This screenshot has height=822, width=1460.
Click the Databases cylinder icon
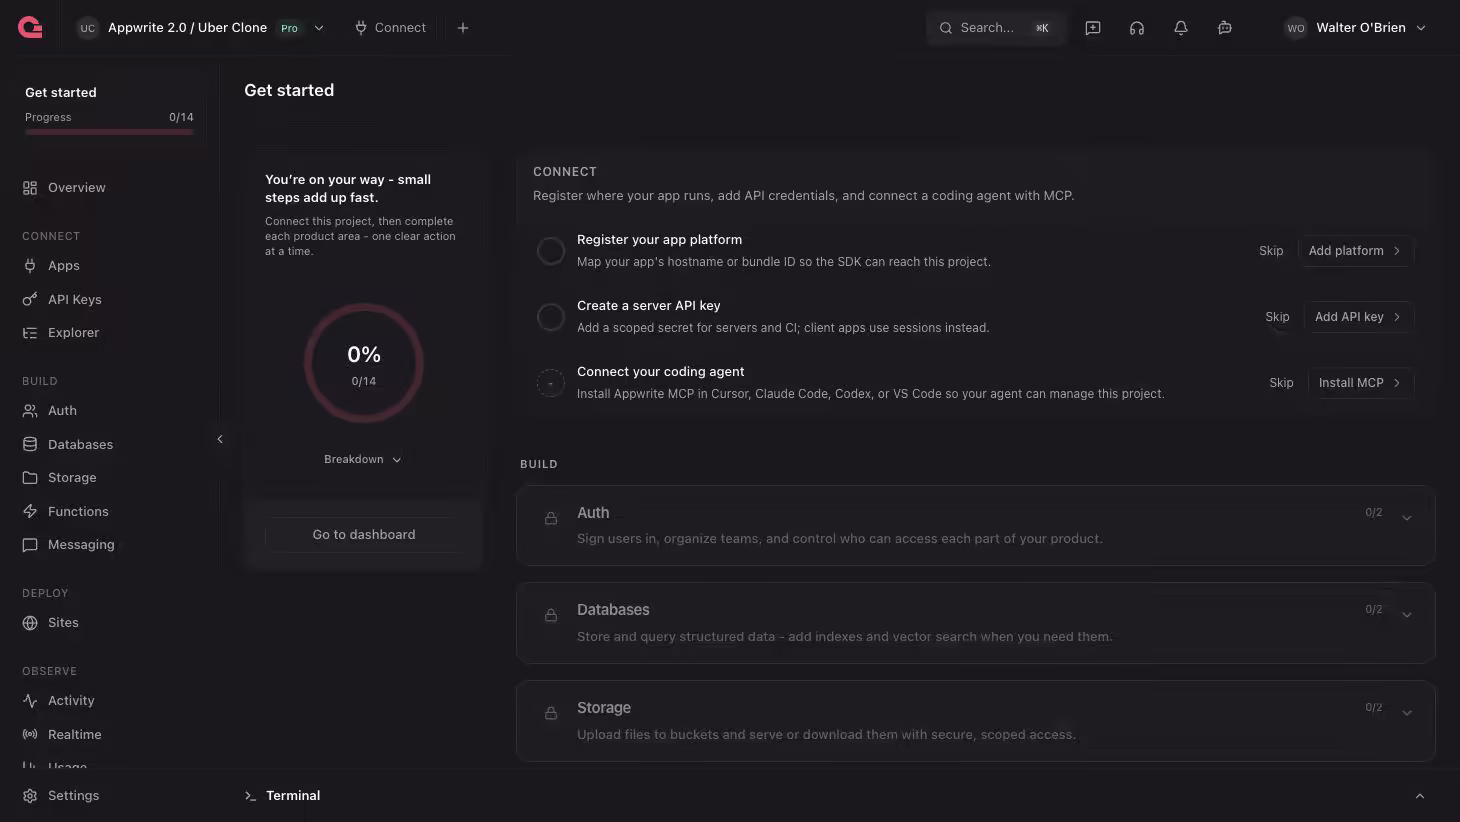30,445
